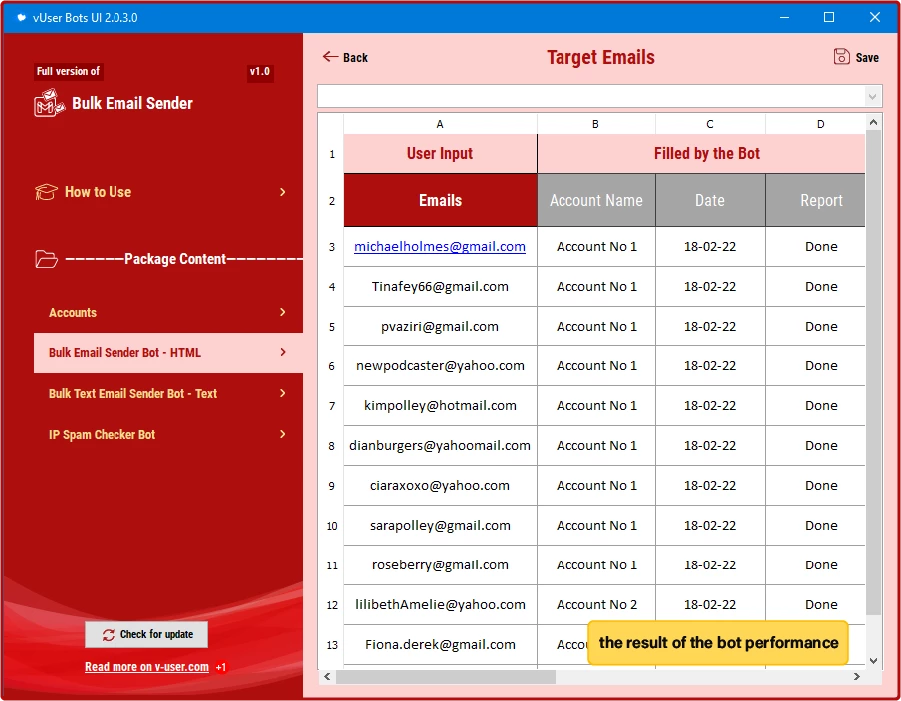Image resolution: width=901 pixels, height=701 pixels.
Task: Click the Package Content folder icon
Action: coord(46,259)
